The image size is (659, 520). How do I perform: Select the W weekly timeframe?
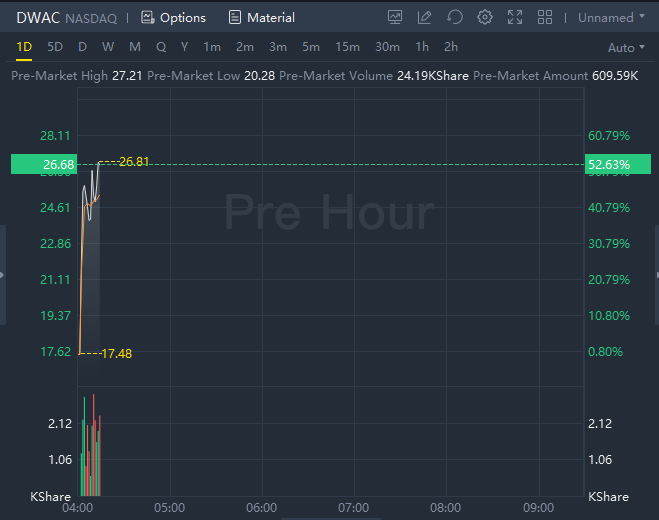(x=108, y=47)
